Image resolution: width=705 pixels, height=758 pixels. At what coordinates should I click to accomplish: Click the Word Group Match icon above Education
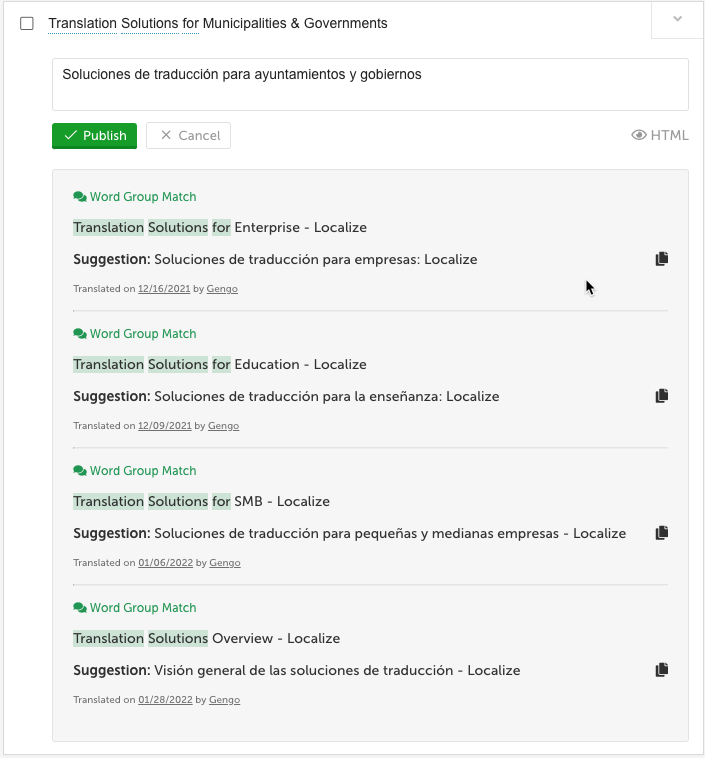pyautogui.click(x=80, y=334)
